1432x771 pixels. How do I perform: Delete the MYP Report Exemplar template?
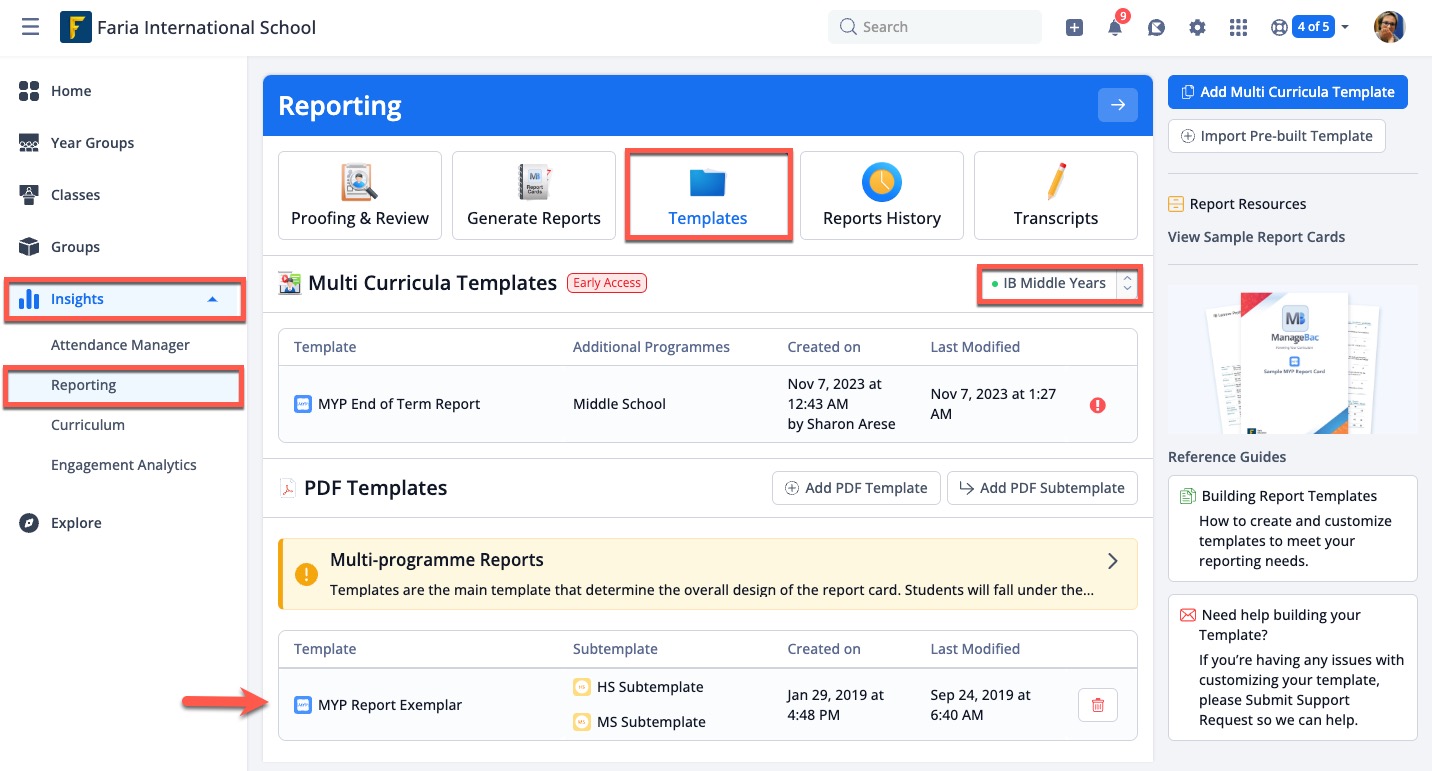(x=1097, y=705)
